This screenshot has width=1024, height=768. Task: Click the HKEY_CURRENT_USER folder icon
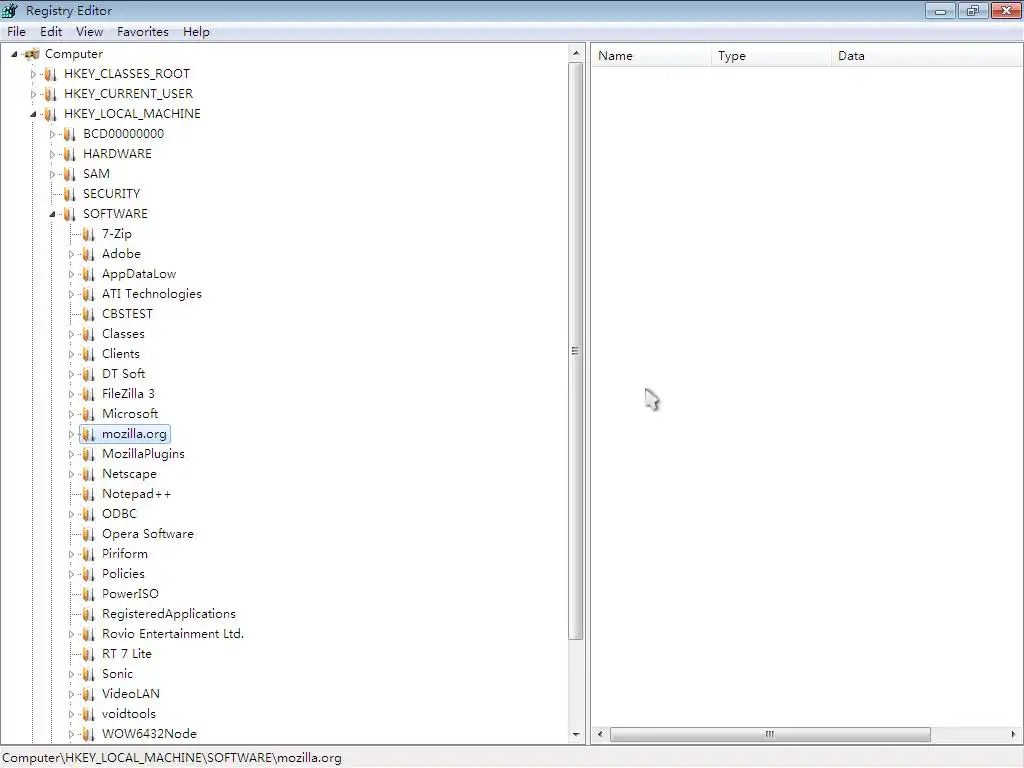pos(51,94)
